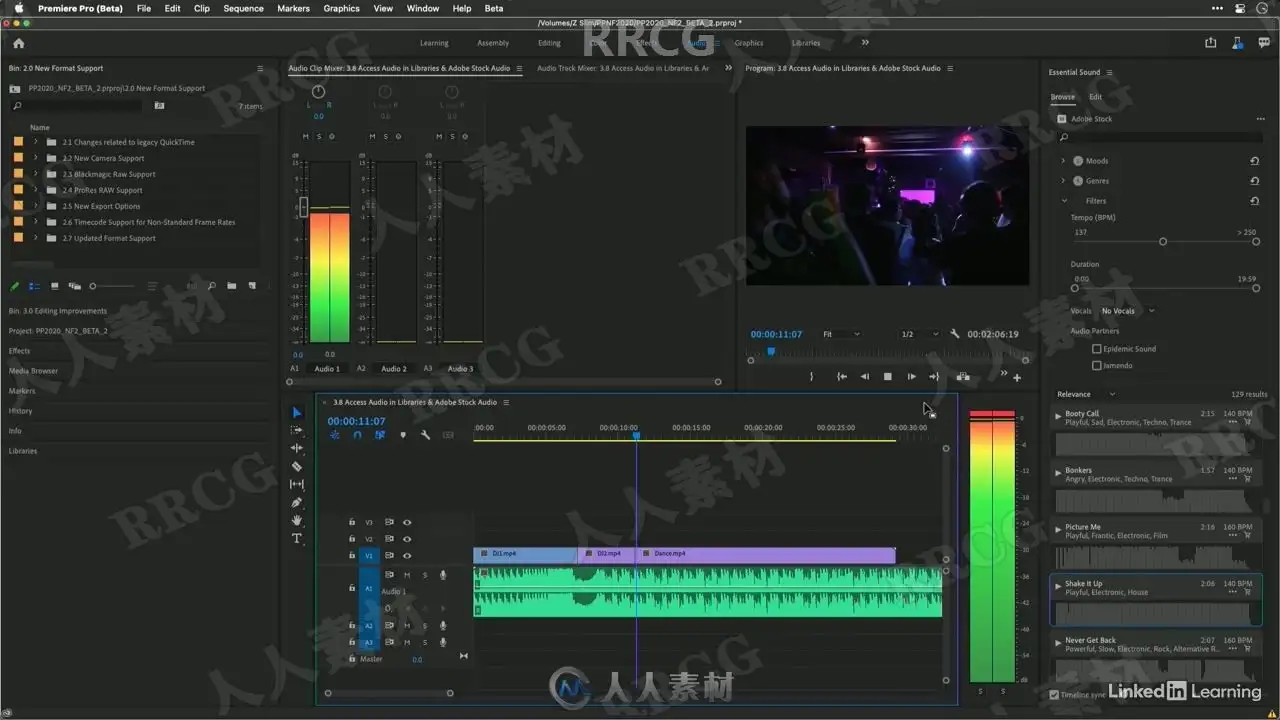The width and height of the screenshot is (1280, 720).
Task: Select the Ripple Edit tool
Action: pos(297,448)
